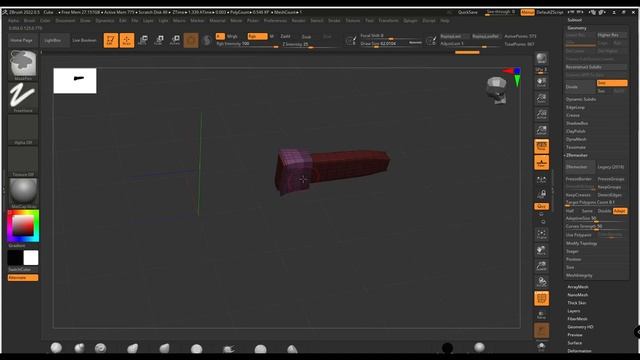Click the Frame mesh icon
This screenshot has width=640, height=360.
pyautogui.click(x=542, y=234)
